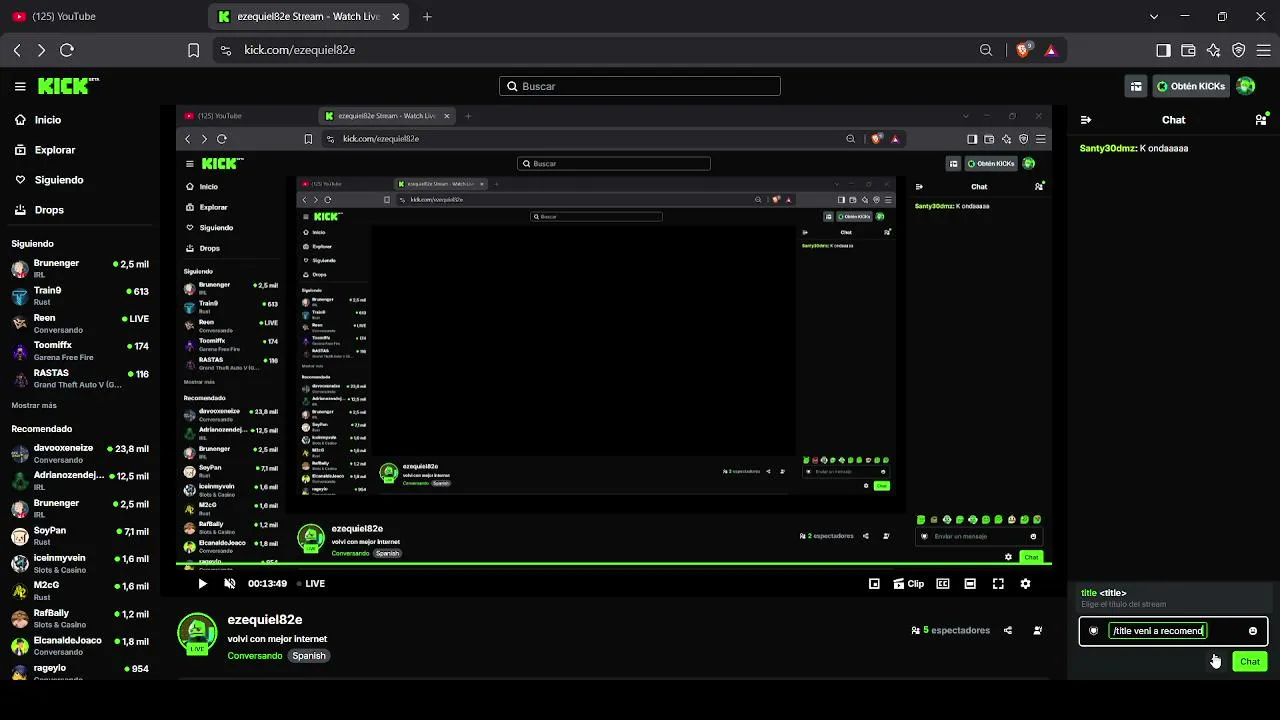Open RafBally recommended channel

click(80, 618)
